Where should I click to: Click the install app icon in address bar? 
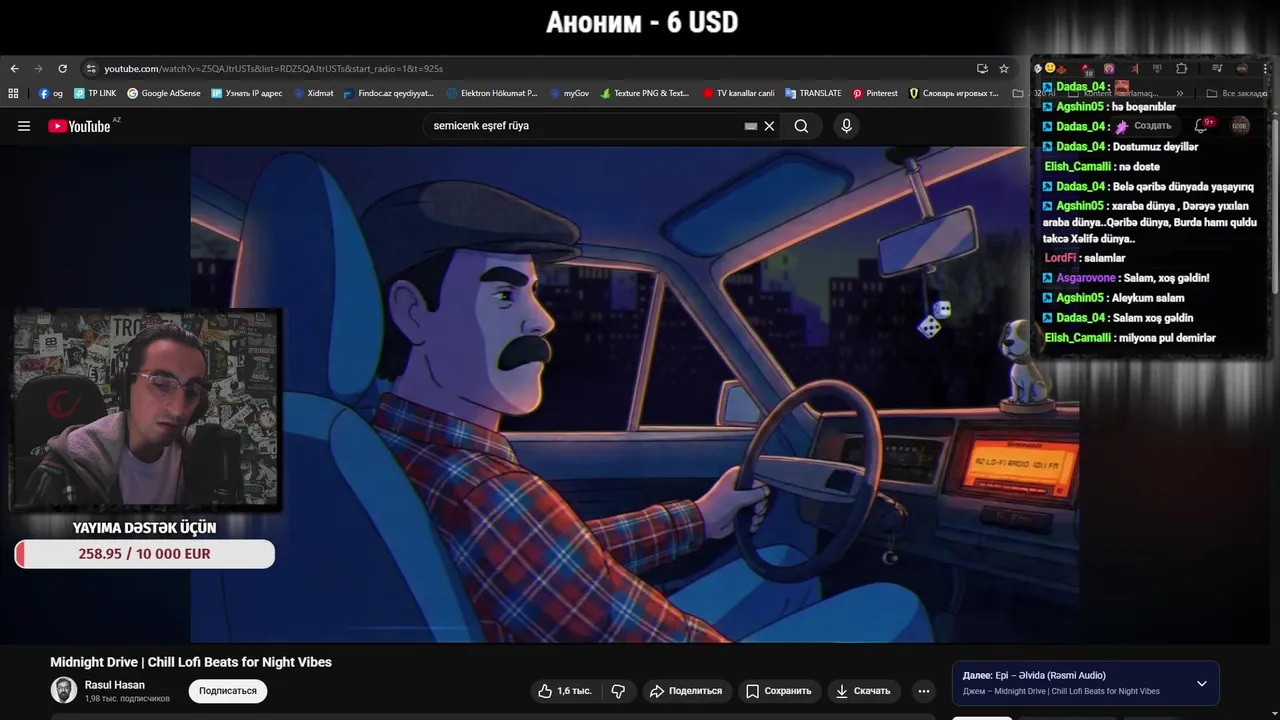982,69
